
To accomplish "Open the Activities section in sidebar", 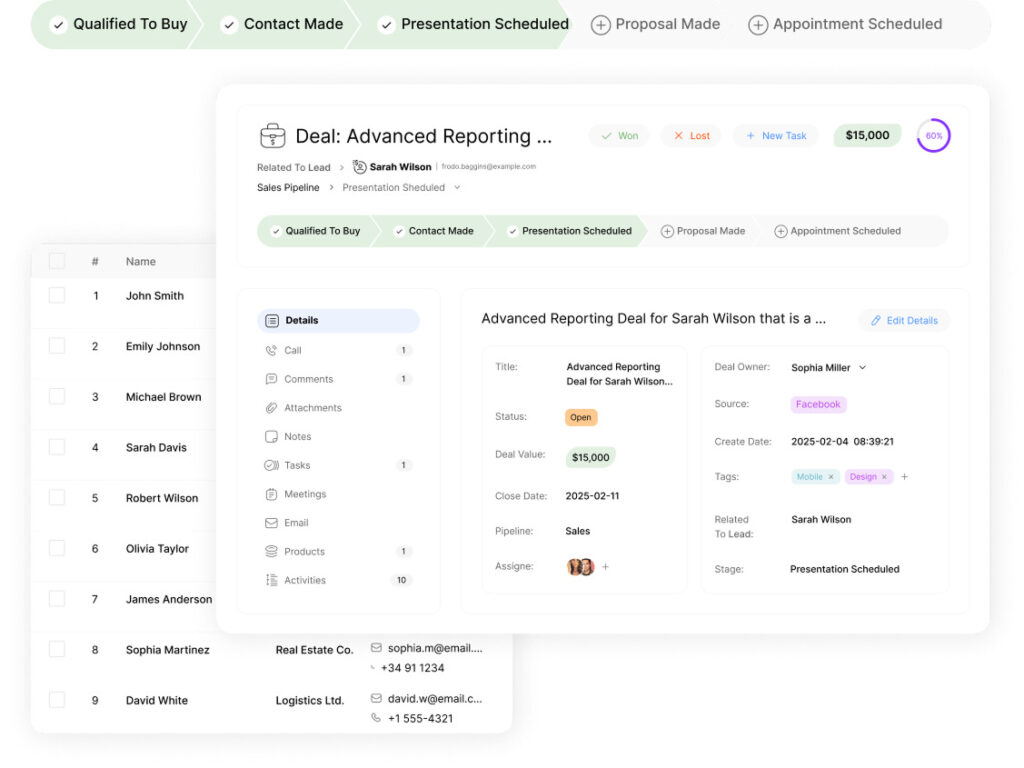I will [304, 580].
